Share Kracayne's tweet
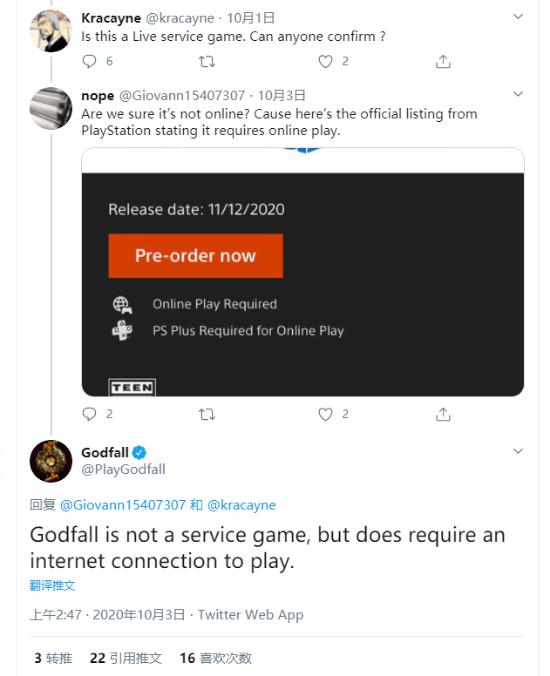 coord(443,62)
